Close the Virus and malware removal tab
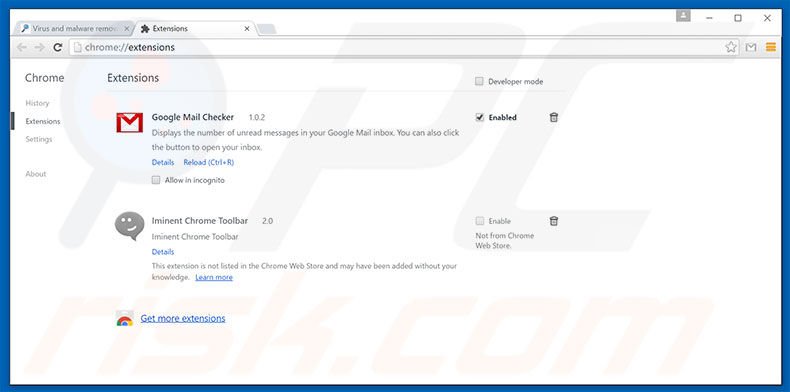The image size is (790, 392). 126,29
